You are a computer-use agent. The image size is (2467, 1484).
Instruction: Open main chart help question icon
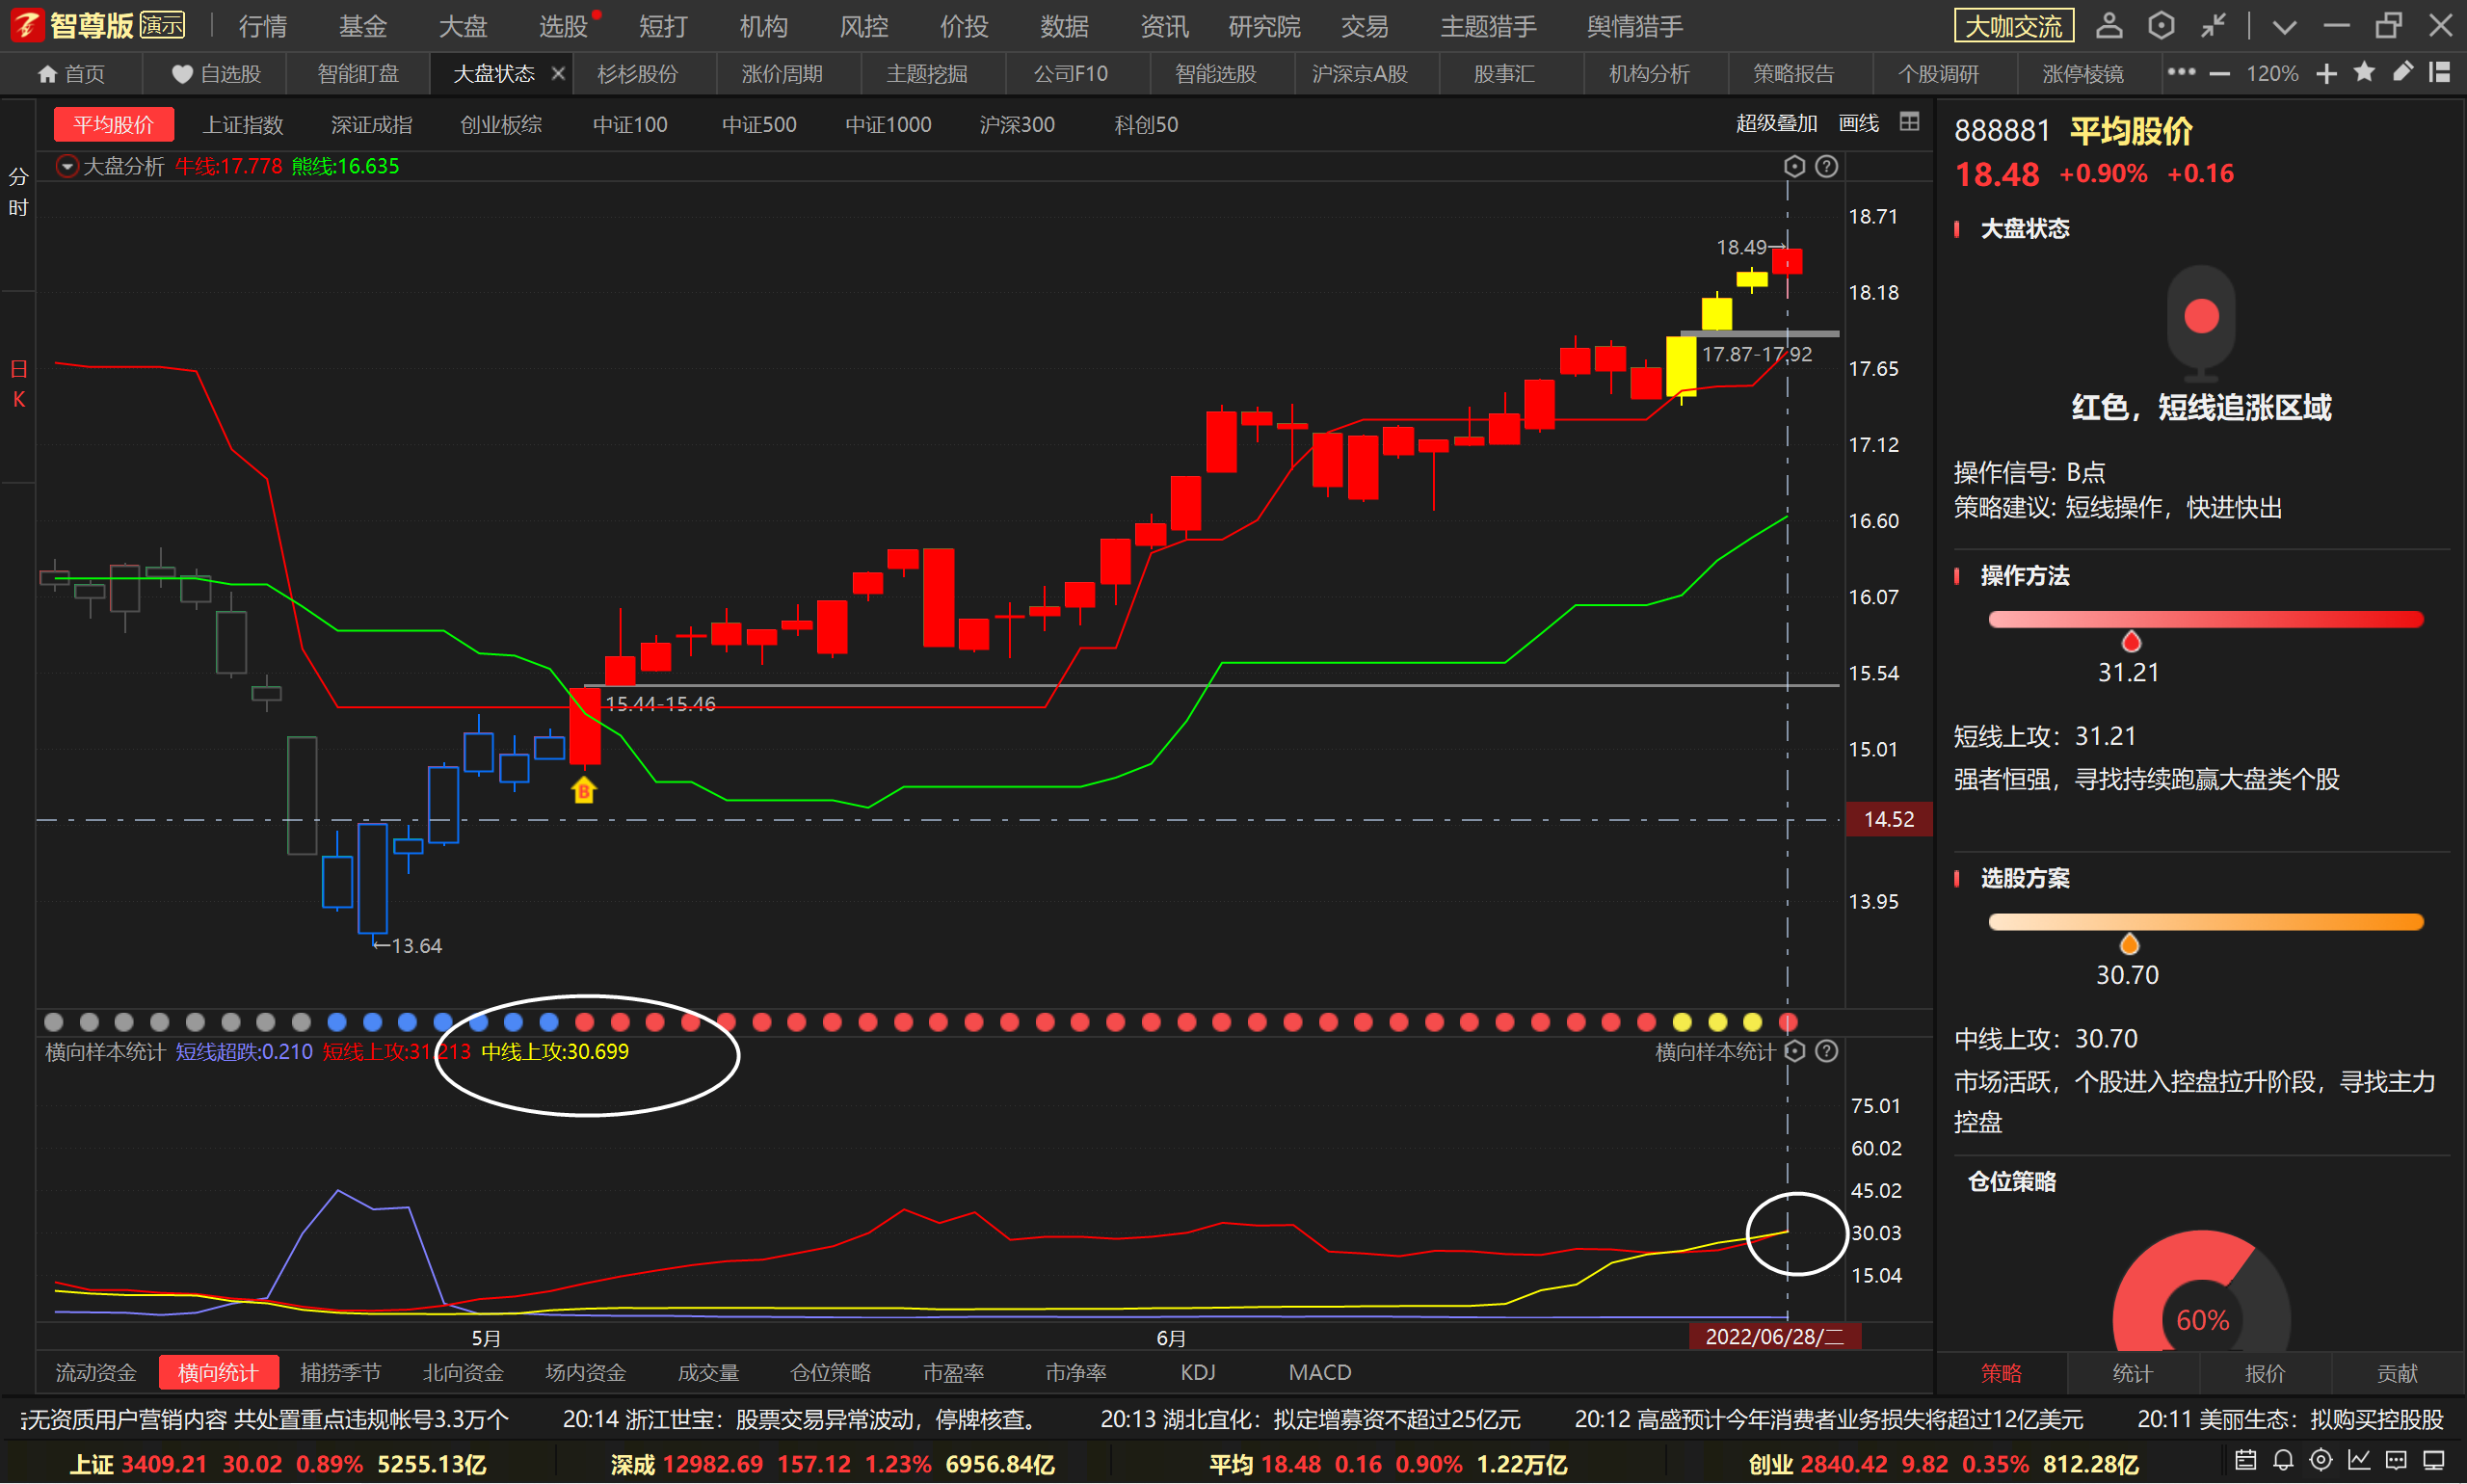(x=1826, y=166)
